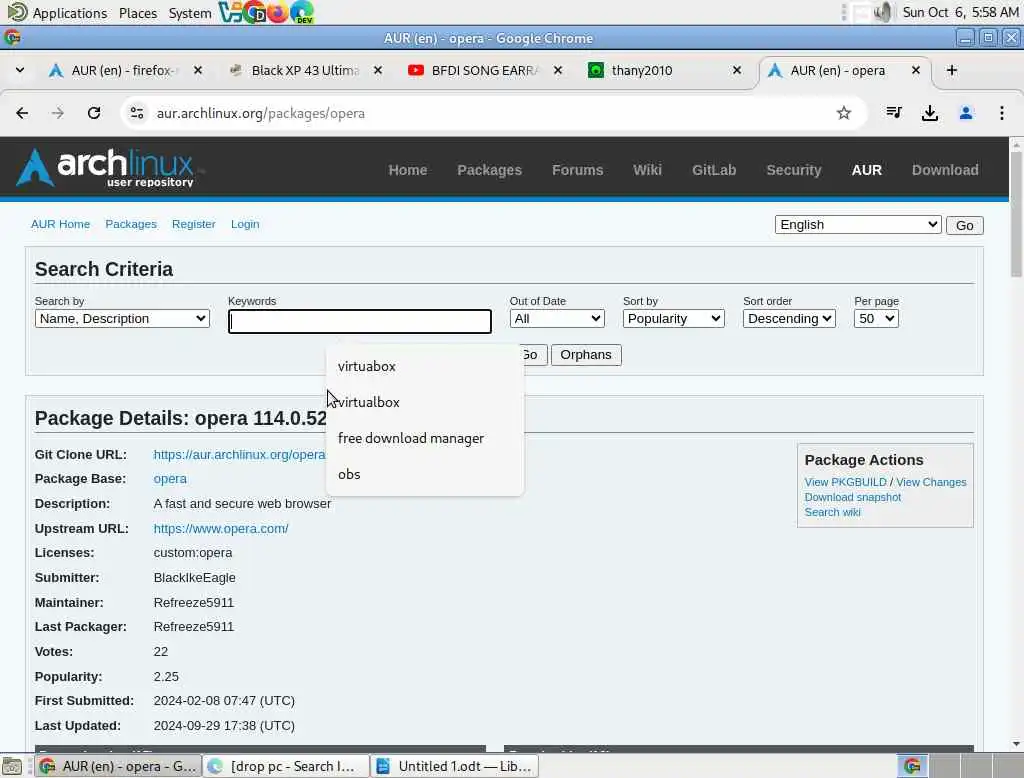Click the Orphans button
This screenshot has width=1024, height=778.
[x=586, y=355]
